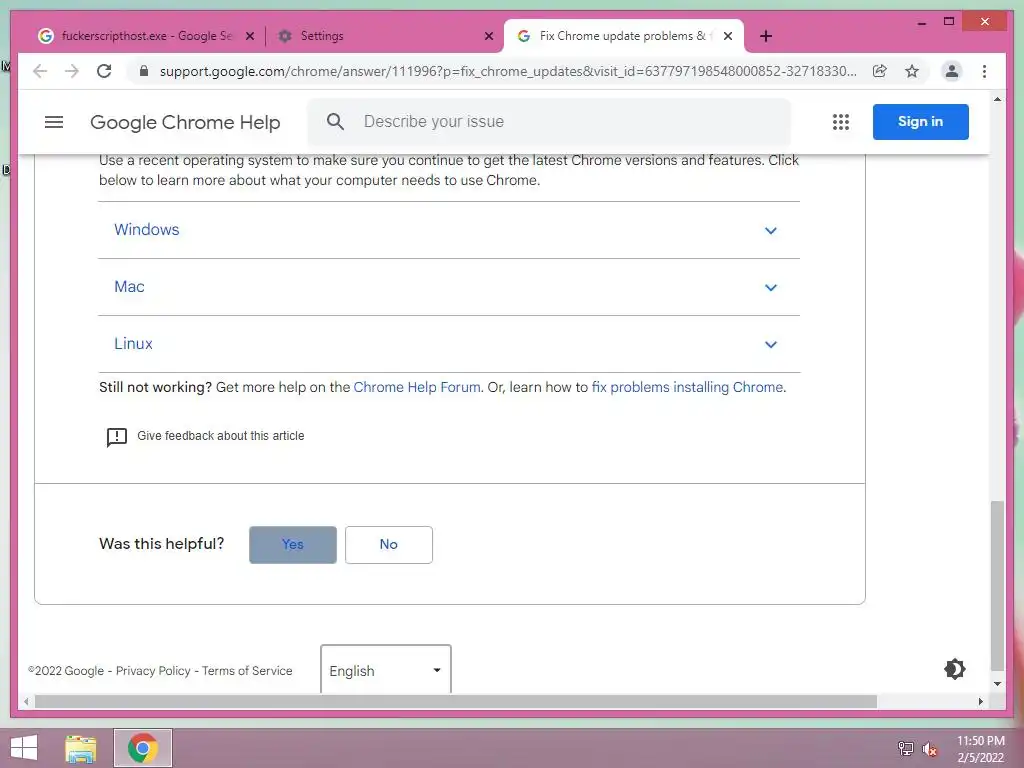Image resolution: width=1024 pixels, height=768 pixels.
Task: Open the hamburger main menu
Action: [x=54, y=122]
